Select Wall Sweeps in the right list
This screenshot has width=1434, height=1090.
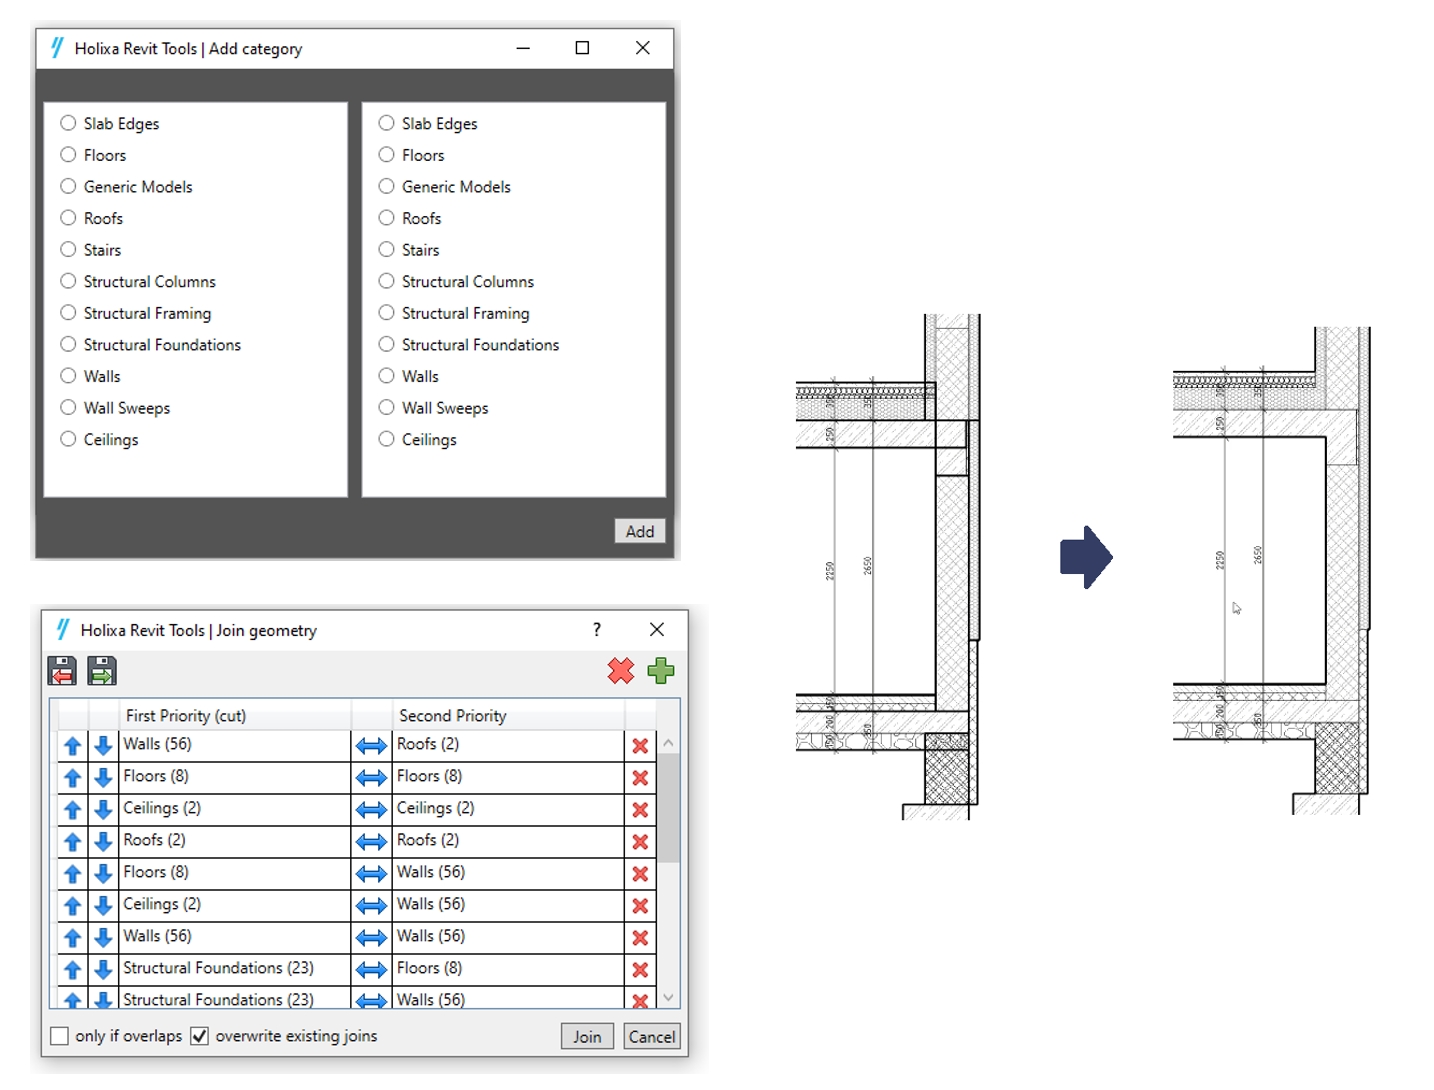pos(386,407)
